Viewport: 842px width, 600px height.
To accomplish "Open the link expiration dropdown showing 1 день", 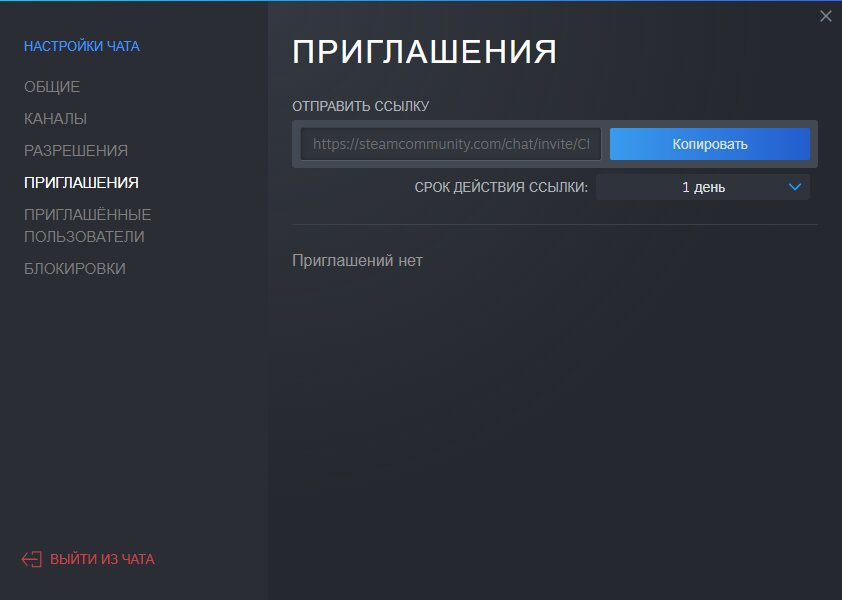I will 703,187.
